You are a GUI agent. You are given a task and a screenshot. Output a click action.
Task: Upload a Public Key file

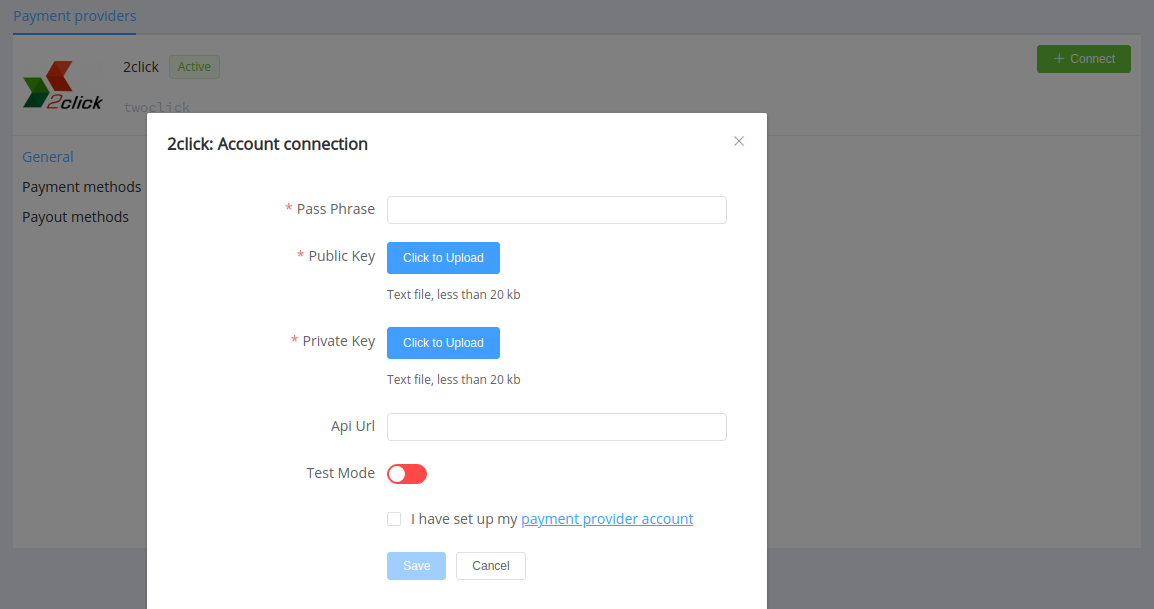click(x=443, y=258)
